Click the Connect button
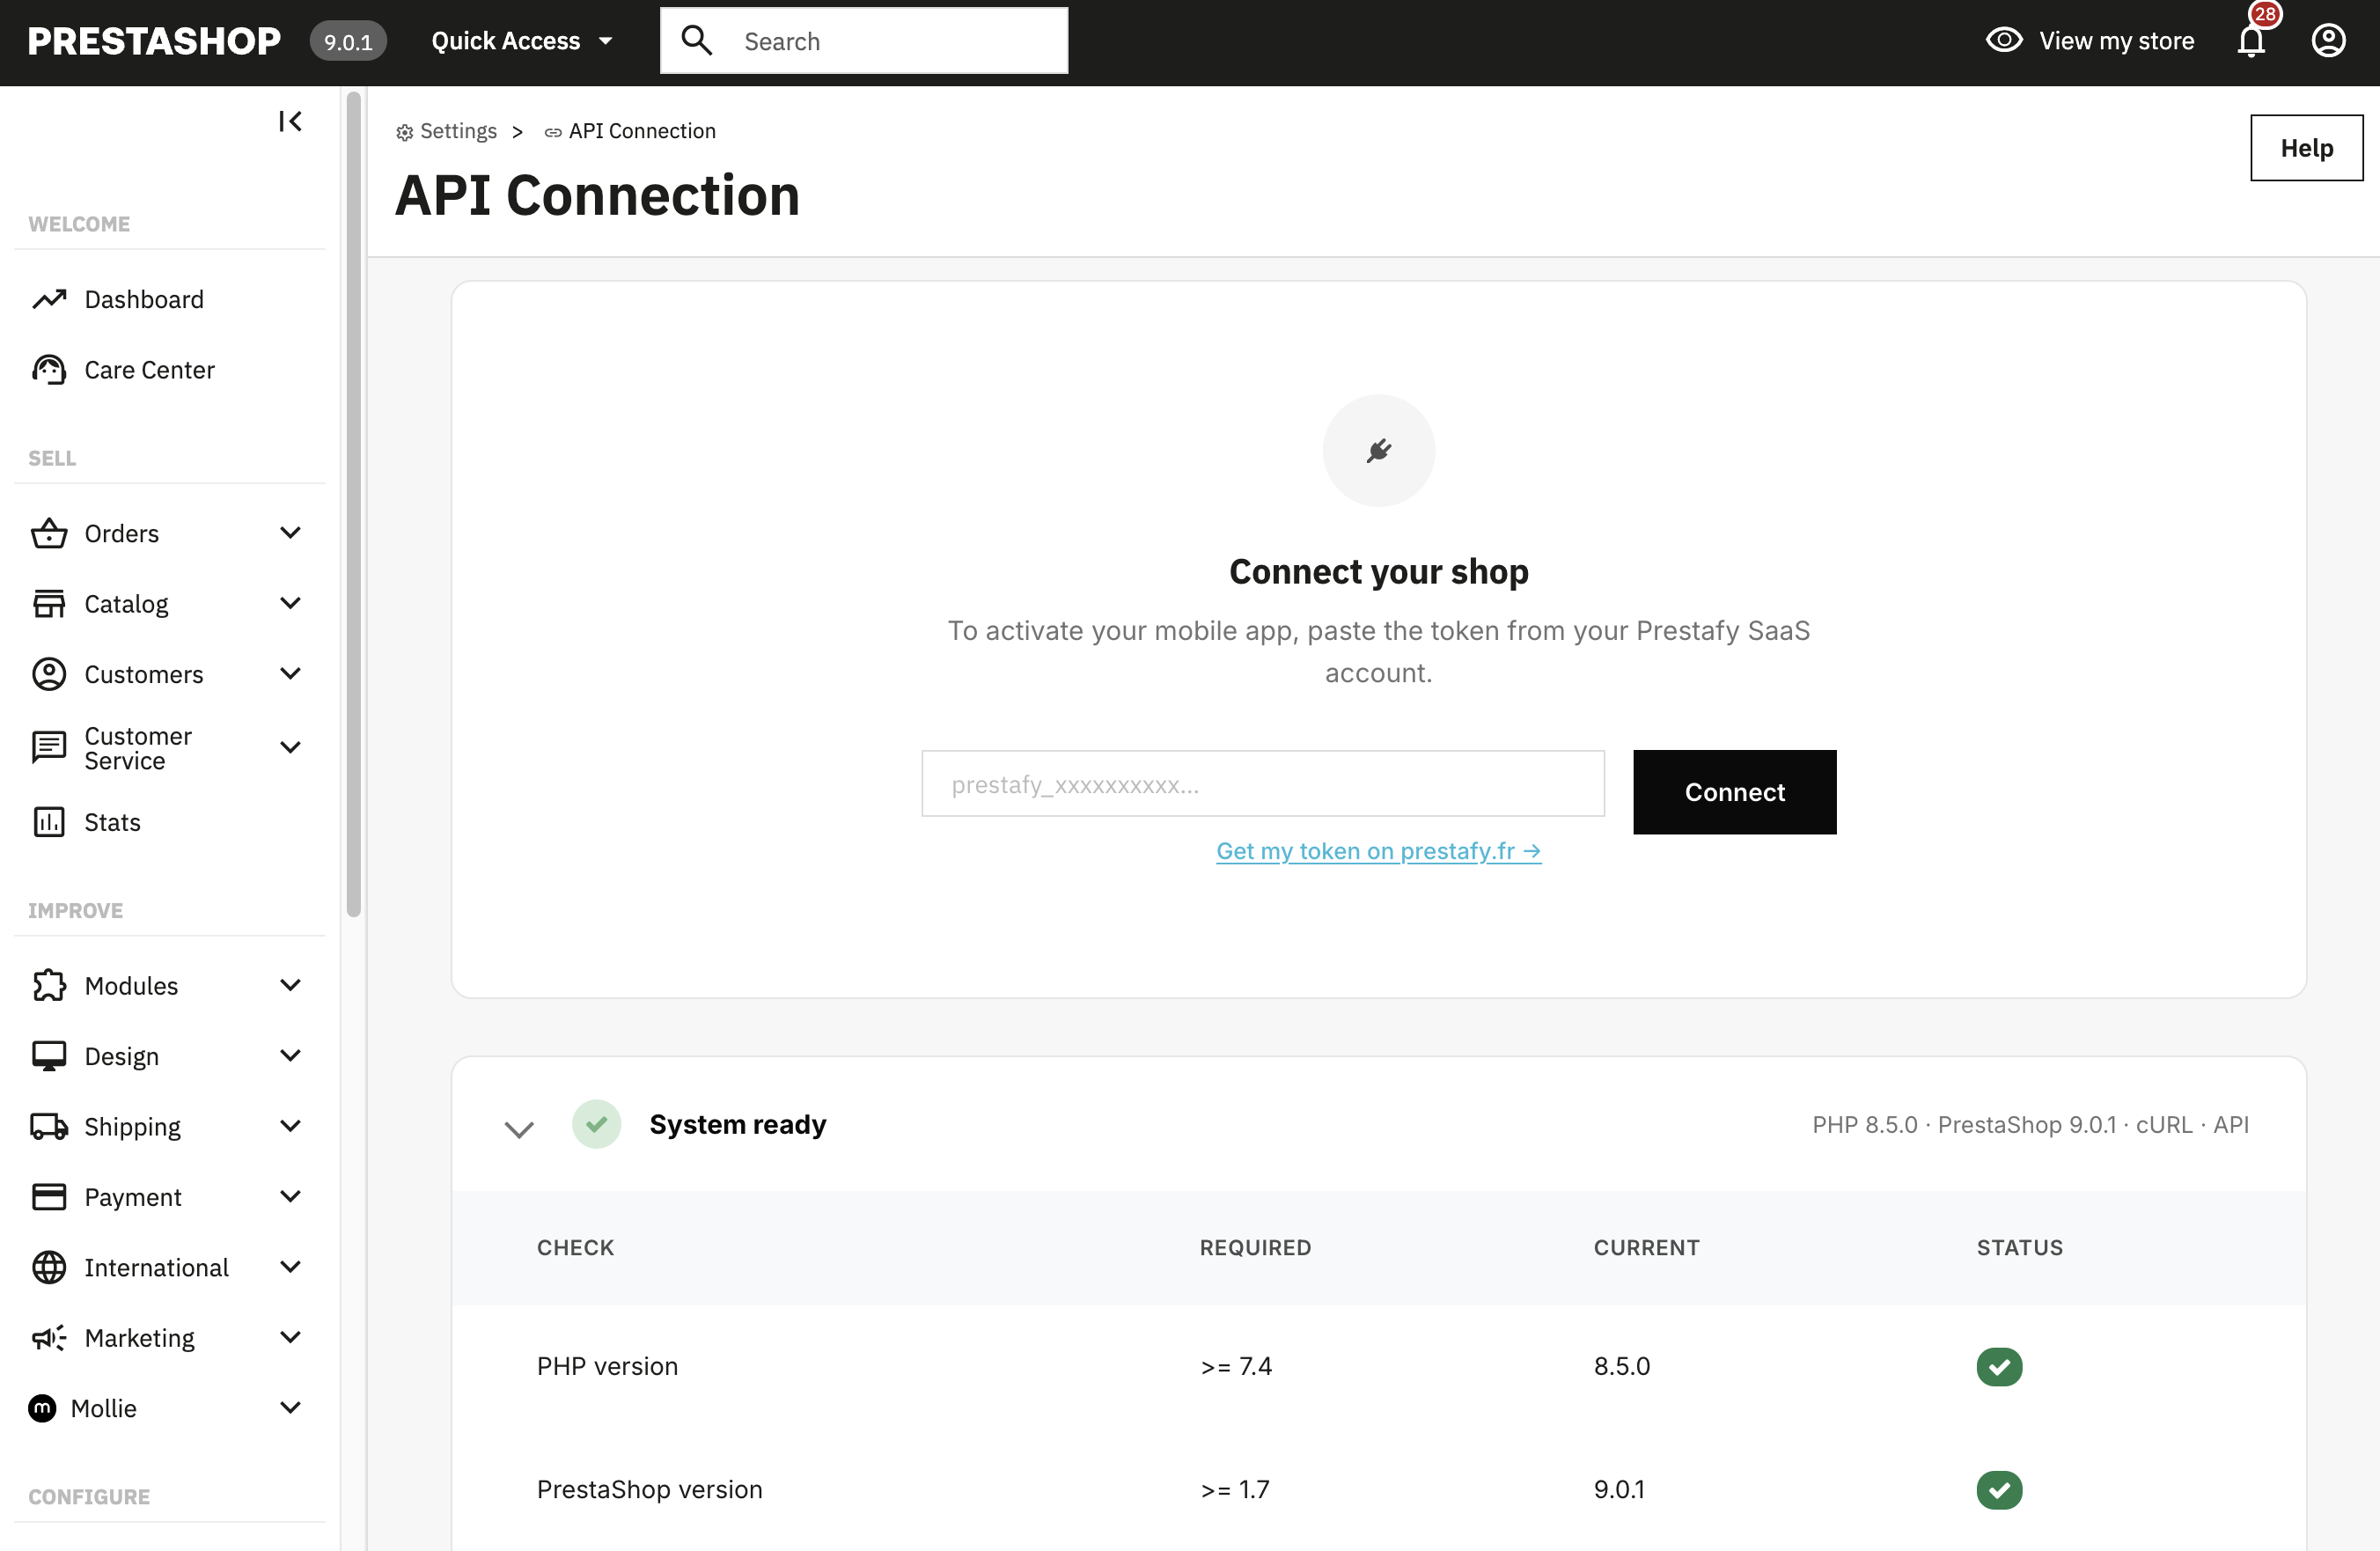Screen dimensions: 2380x1551 [1734, 792]
